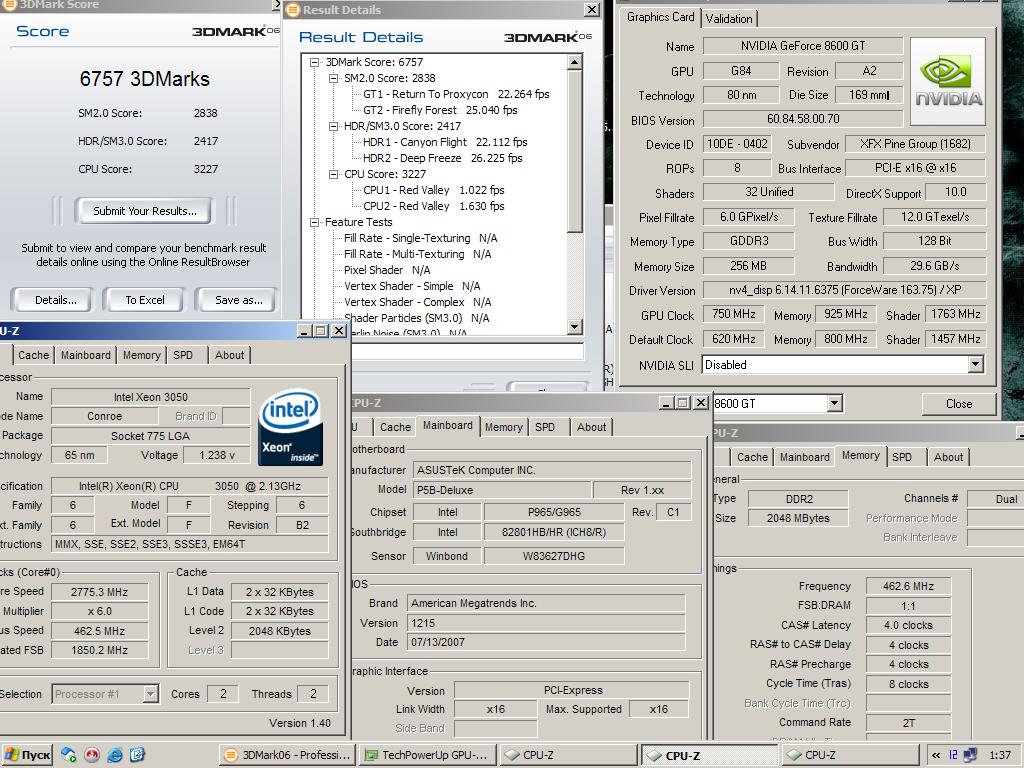Select HDR2 - Deep Freeze result row
The image size is (1024, 768).
pyautogui.click(x=442, y=158)
